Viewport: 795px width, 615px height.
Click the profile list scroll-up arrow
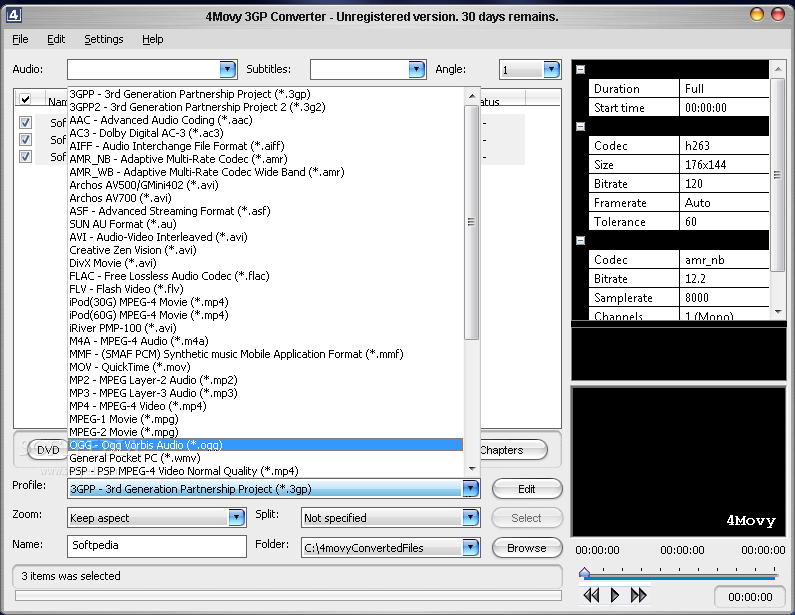472,96
